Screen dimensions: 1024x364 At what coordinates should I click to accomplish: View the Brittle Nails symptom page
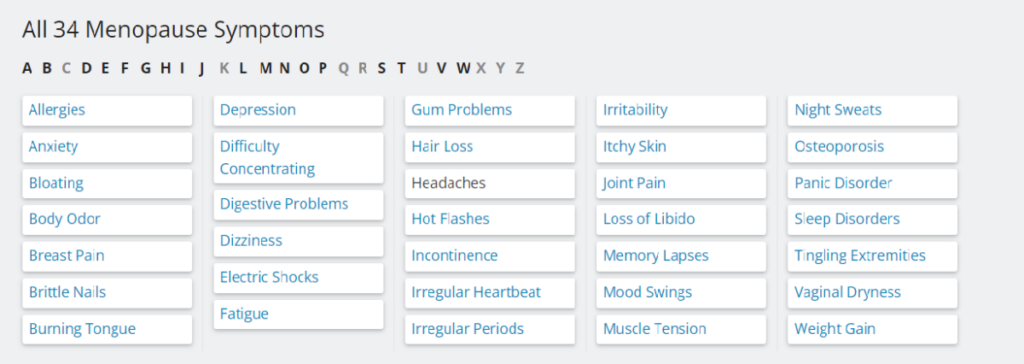pos(107,292)
